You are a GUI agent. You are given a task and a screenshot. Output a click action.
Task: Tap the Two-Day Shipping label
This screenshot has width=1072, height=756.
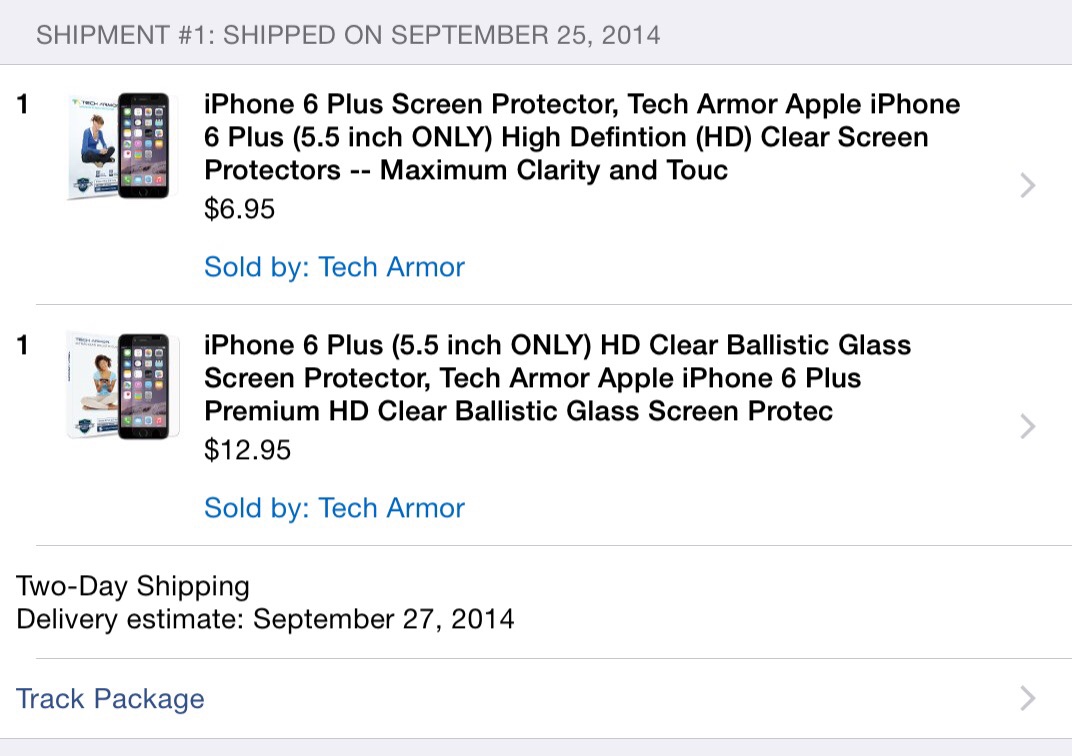click(133, 586)
